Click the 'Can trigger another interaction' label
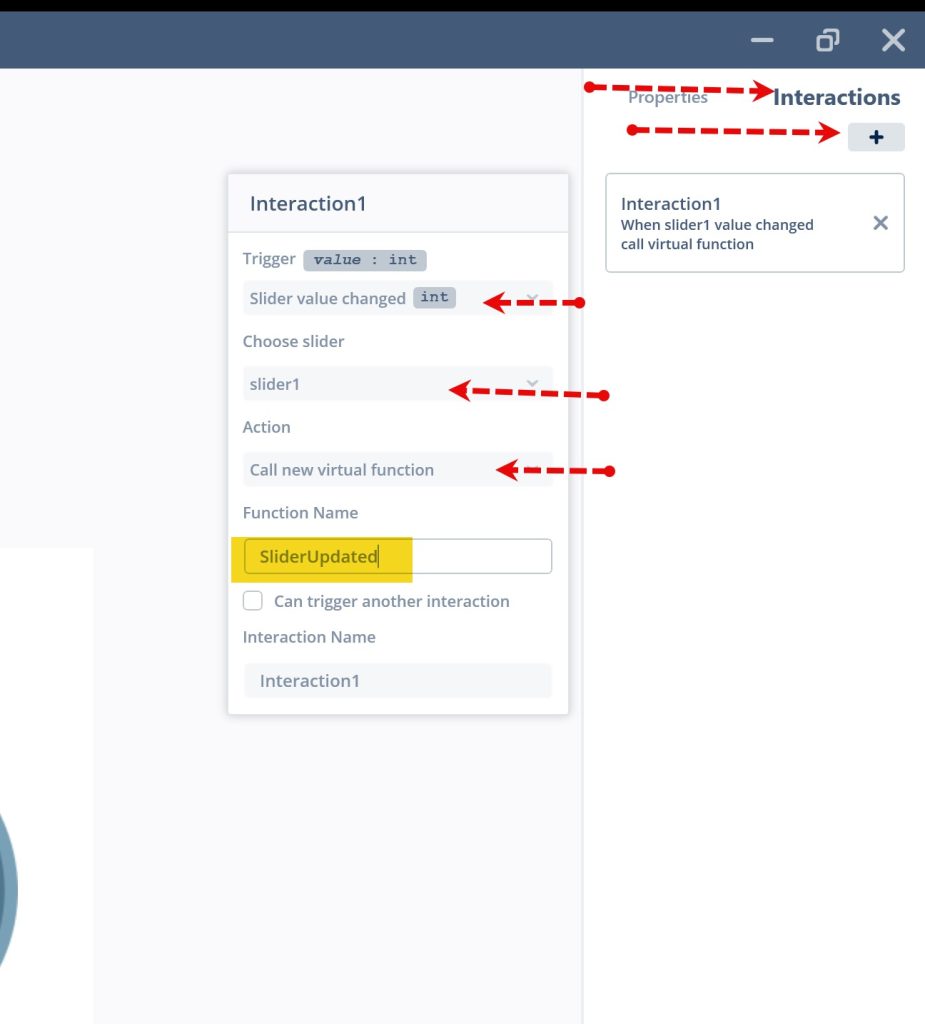This screenshot has width=925, height=1024. click(x=391, y=601)
